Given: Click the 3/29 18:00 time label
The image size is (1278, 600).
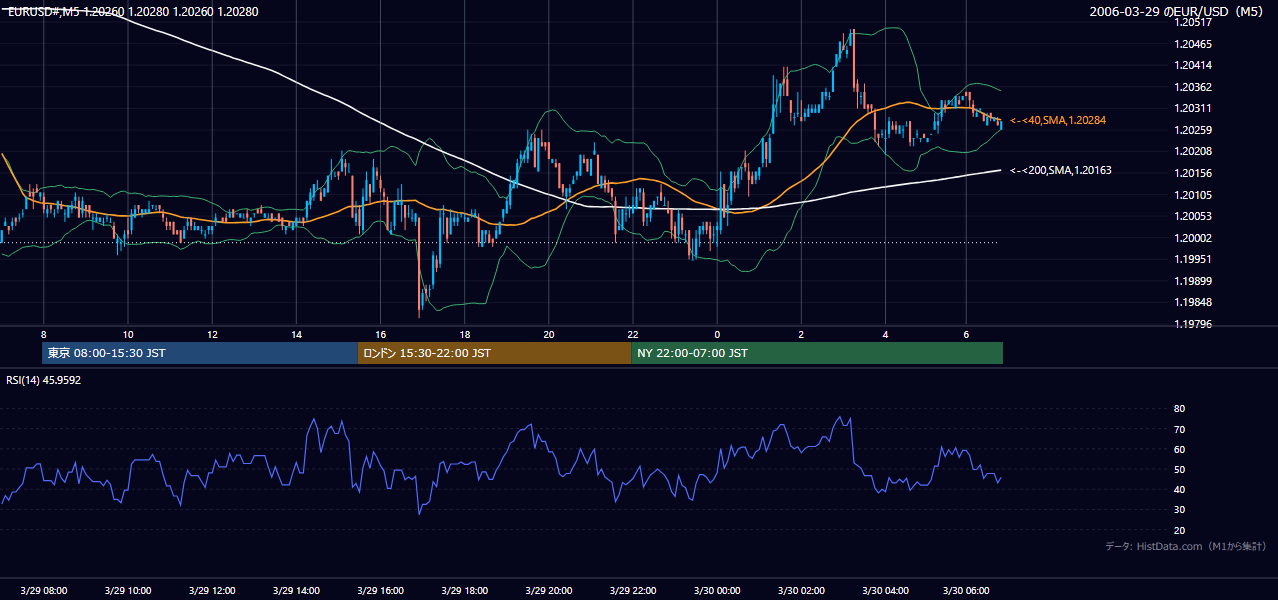Looking at the screenshot, I should (x=464, y=591).
